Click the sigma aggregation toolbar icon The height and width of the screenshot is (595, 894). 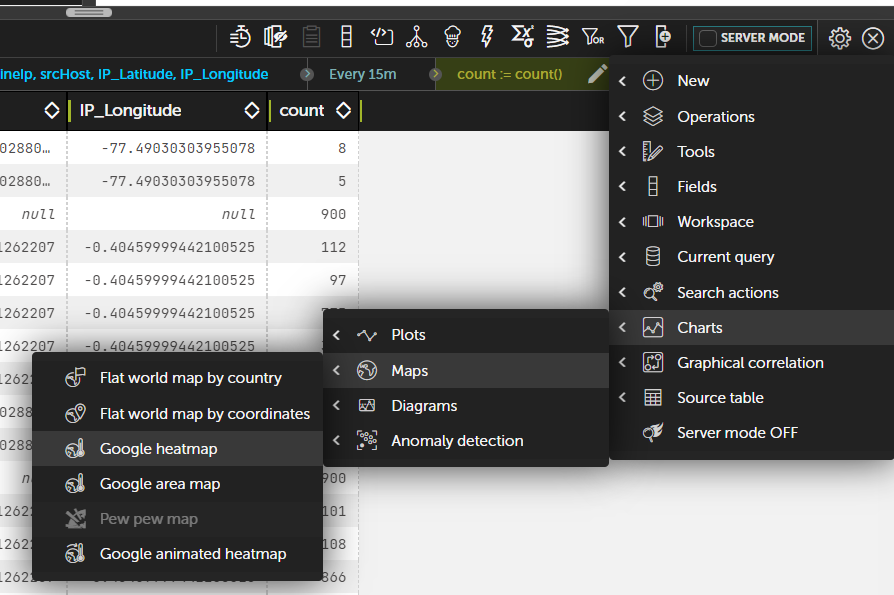click(522, 36)
